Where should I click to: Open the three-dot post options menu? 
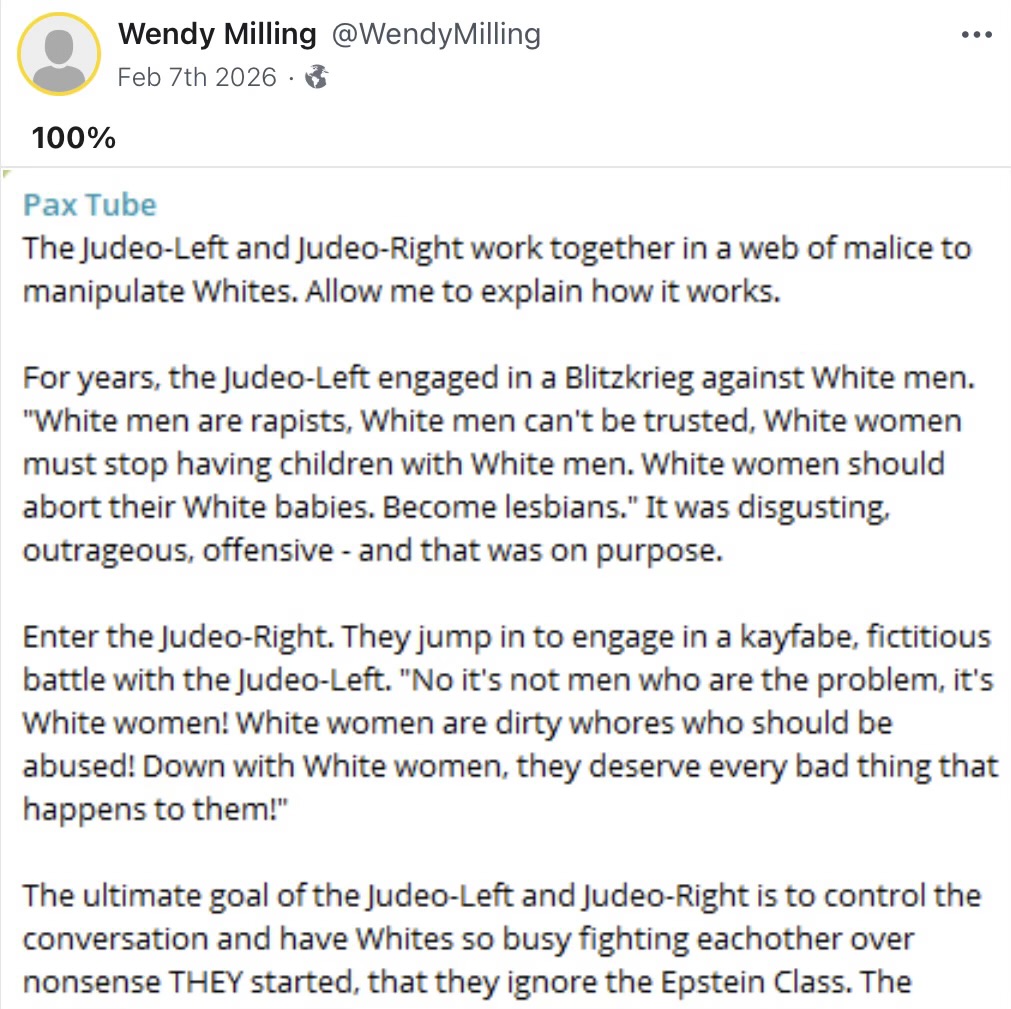coord(976,35)
